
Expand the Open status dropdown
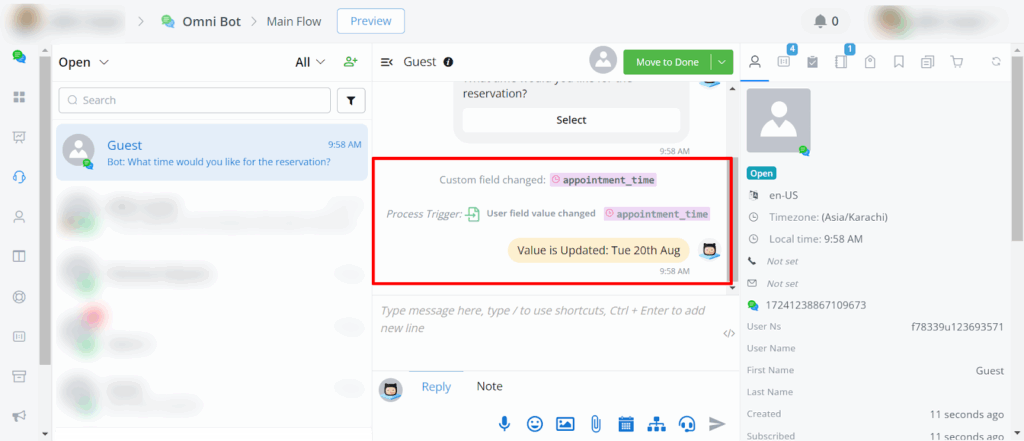point(84,62)
